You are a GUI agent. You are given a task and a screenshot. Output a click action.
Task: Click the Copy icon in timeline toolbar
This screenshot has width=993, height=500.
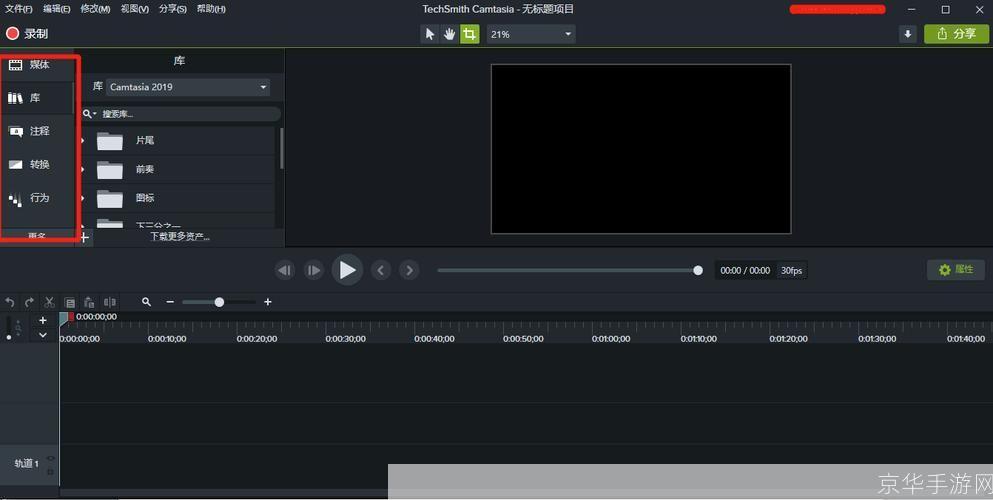[70, 303]
